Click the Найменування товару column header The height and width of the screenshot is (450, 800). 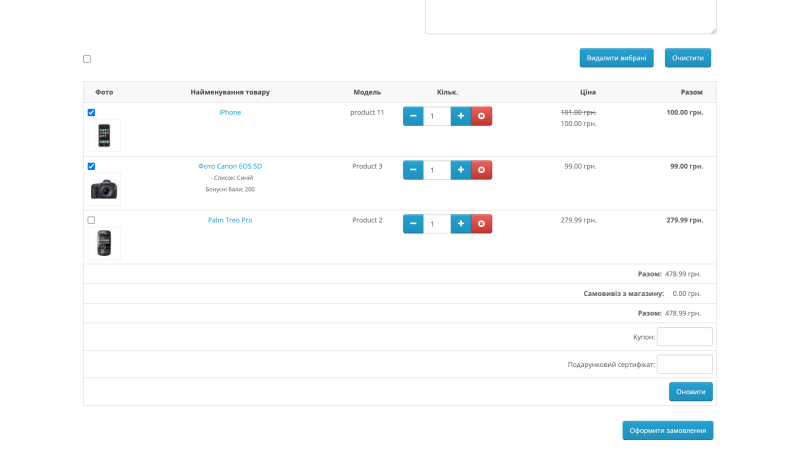(230, 92)
